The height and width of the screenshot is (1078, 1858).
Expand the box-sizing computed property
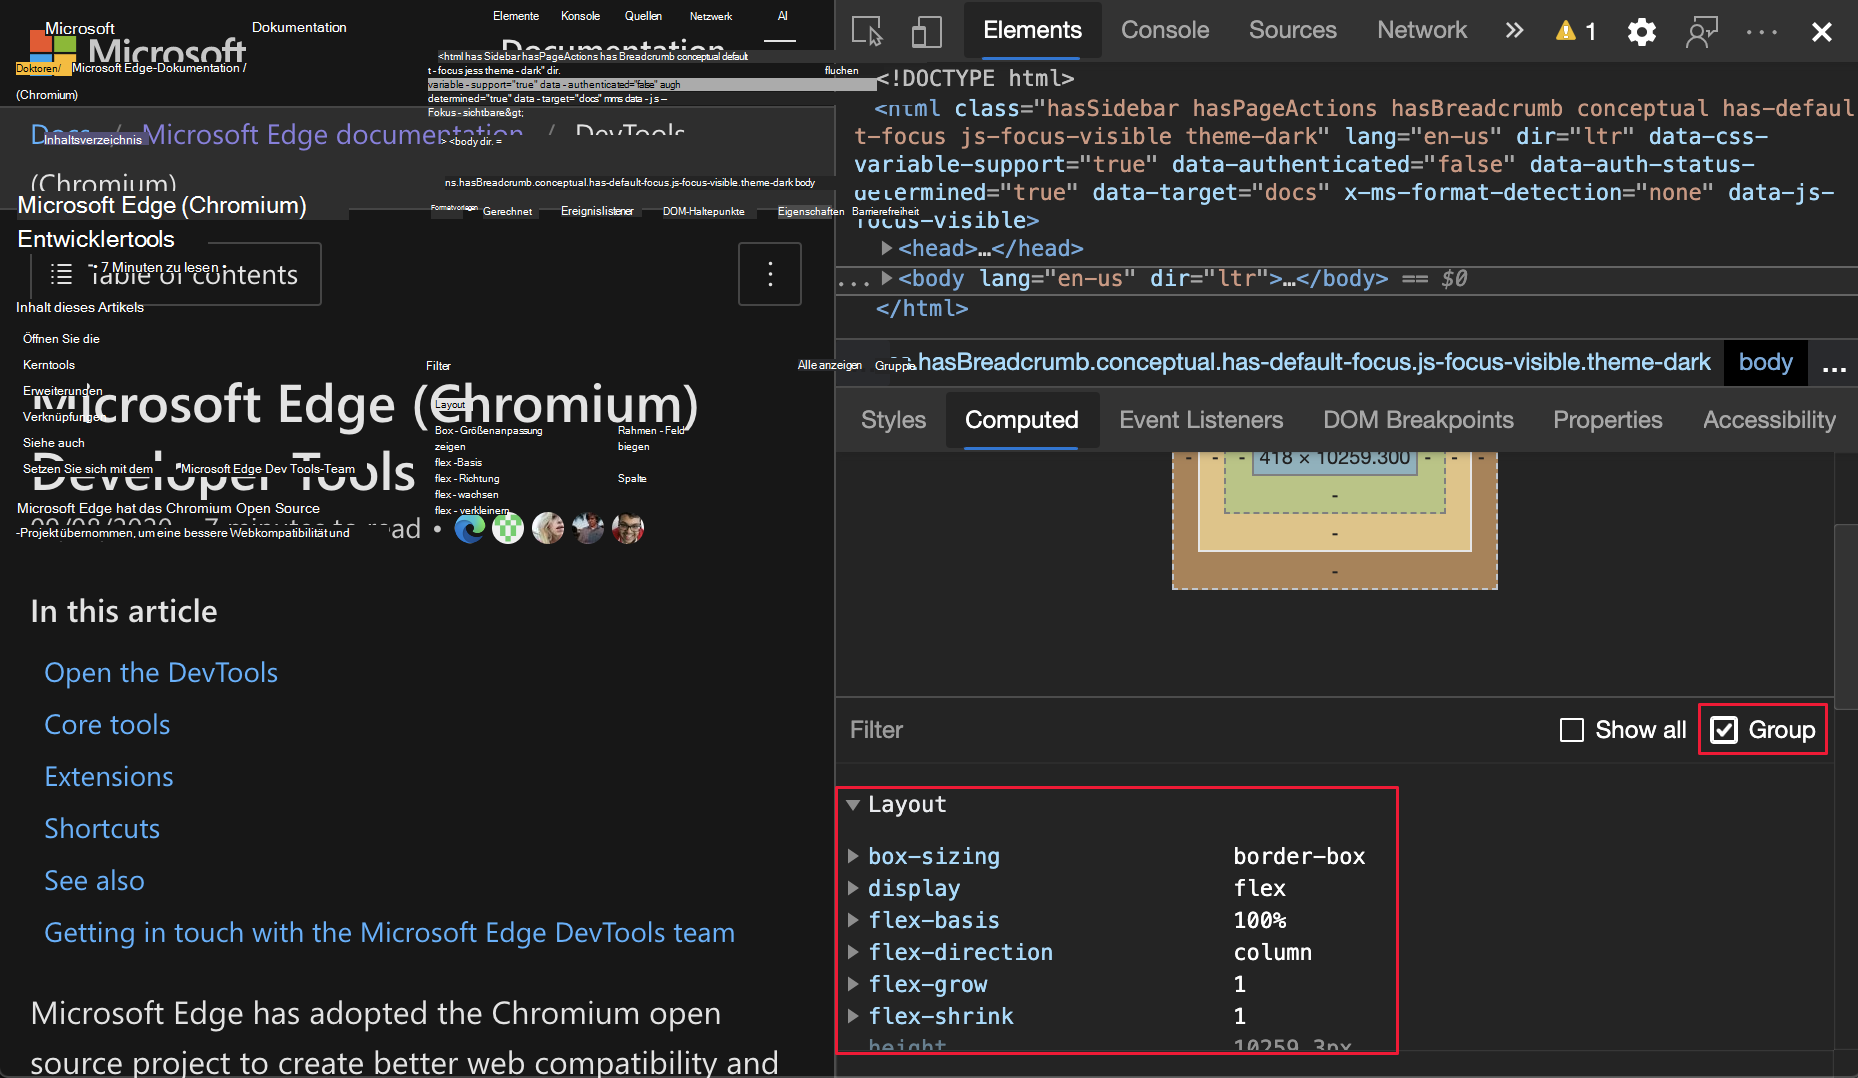coord(854,856)
